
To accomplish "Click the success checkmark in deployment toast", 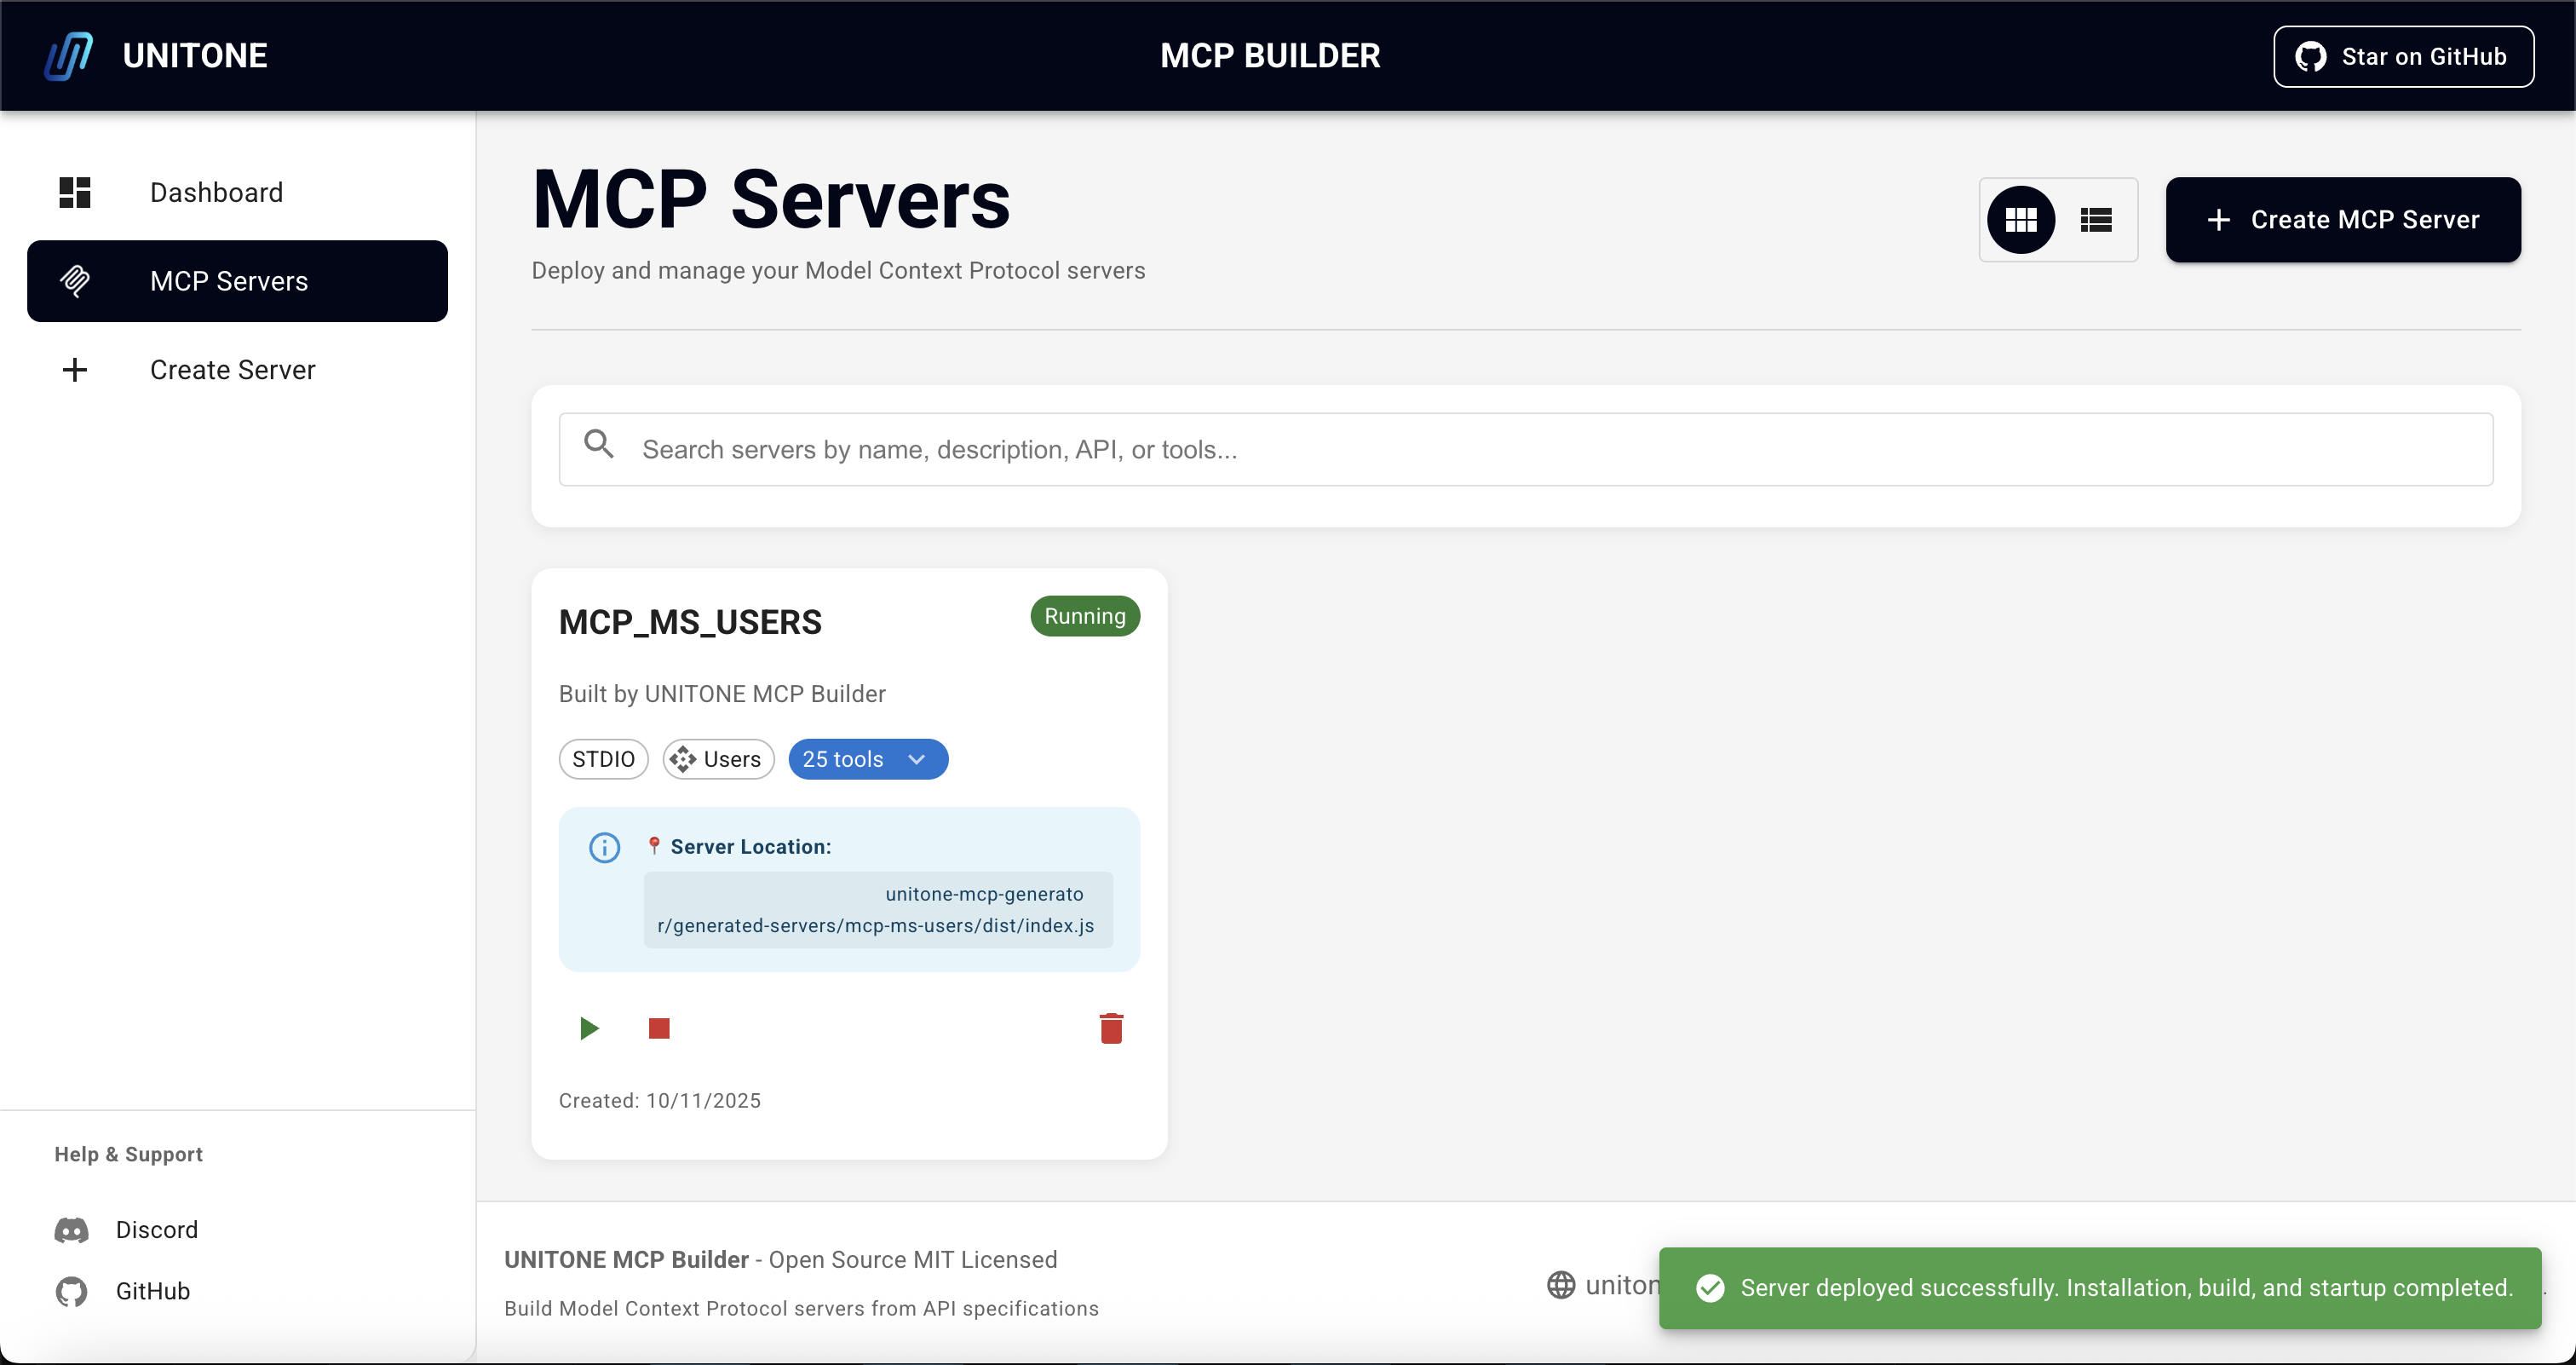I will tap(1710, 1288).
